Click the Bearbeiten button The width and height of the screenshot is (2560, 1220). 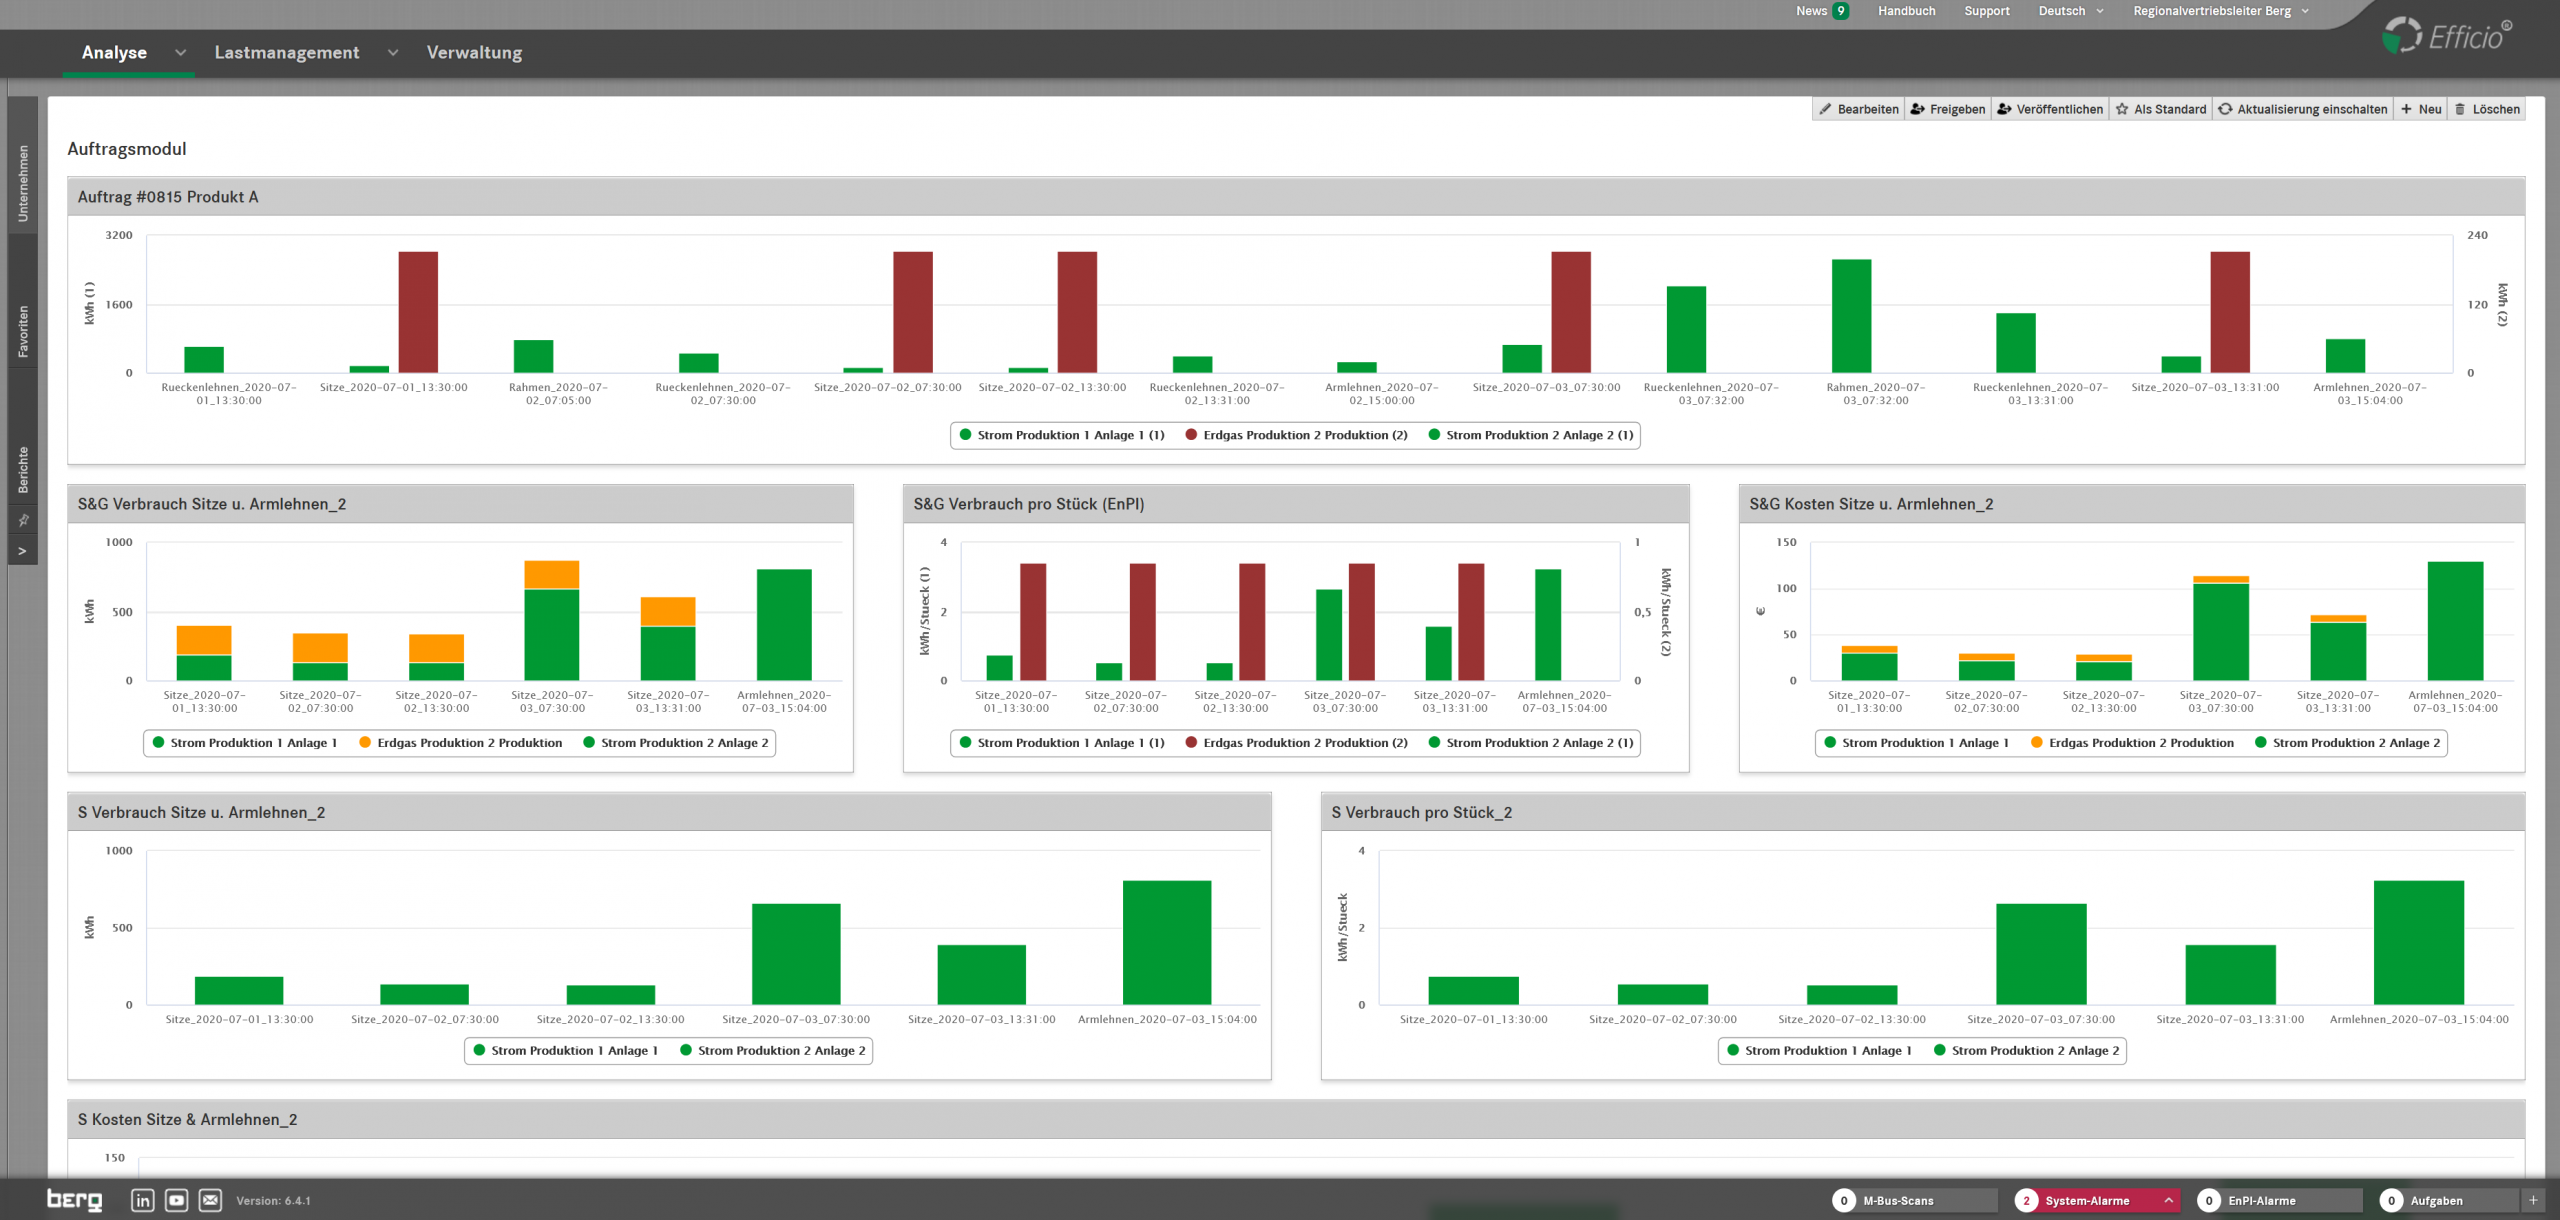(1859, 109)
